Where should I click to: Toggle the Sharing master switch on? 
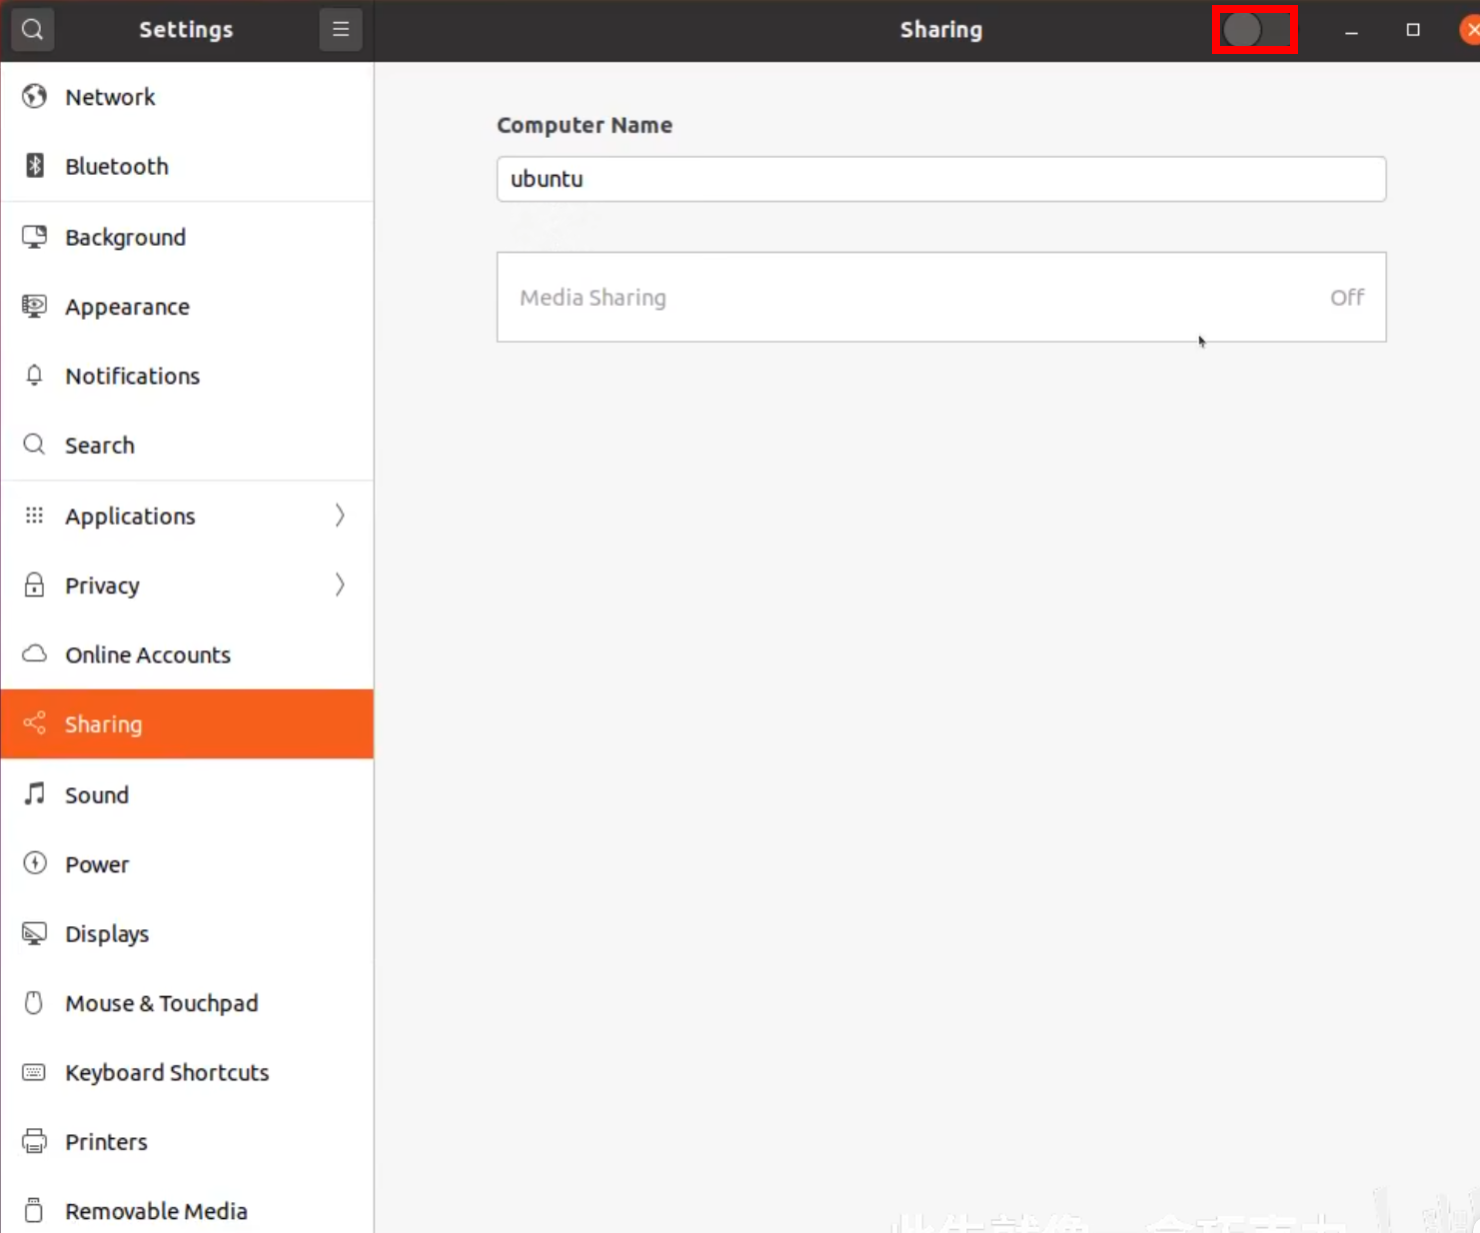coord(1255,30)
